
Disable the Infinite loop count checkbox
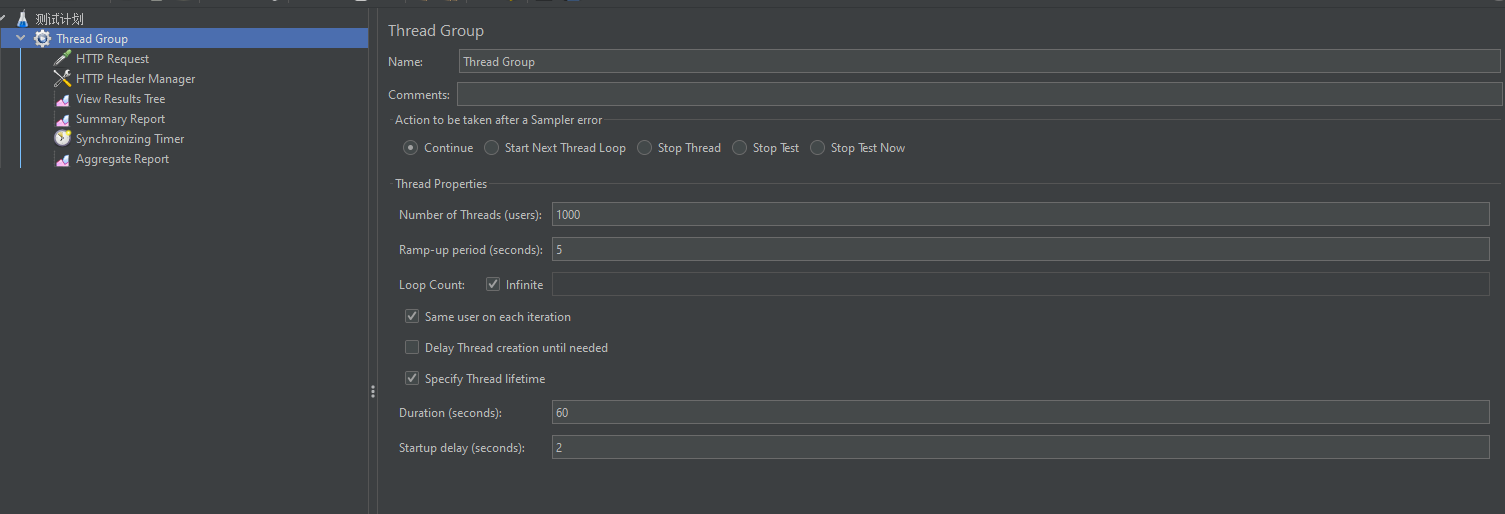(492, 284)
